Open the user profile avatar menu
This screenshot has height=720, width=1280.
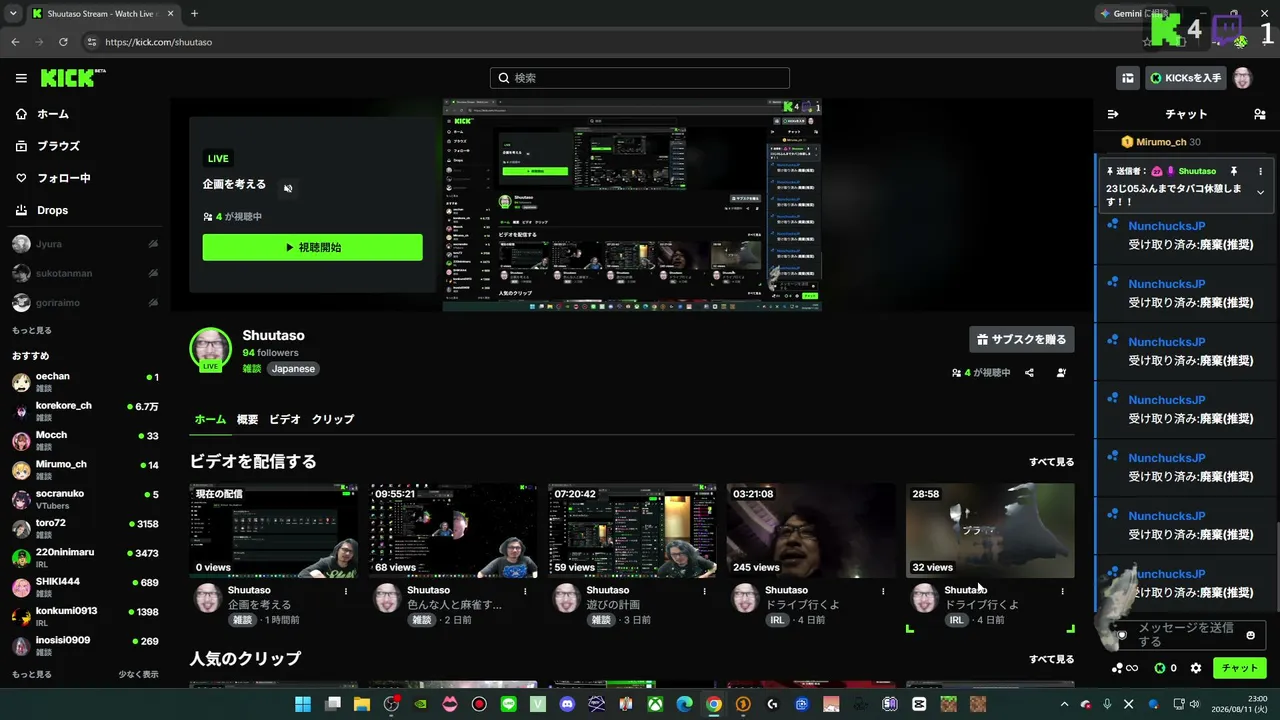pyautogui.click(x=1243, y=78)
